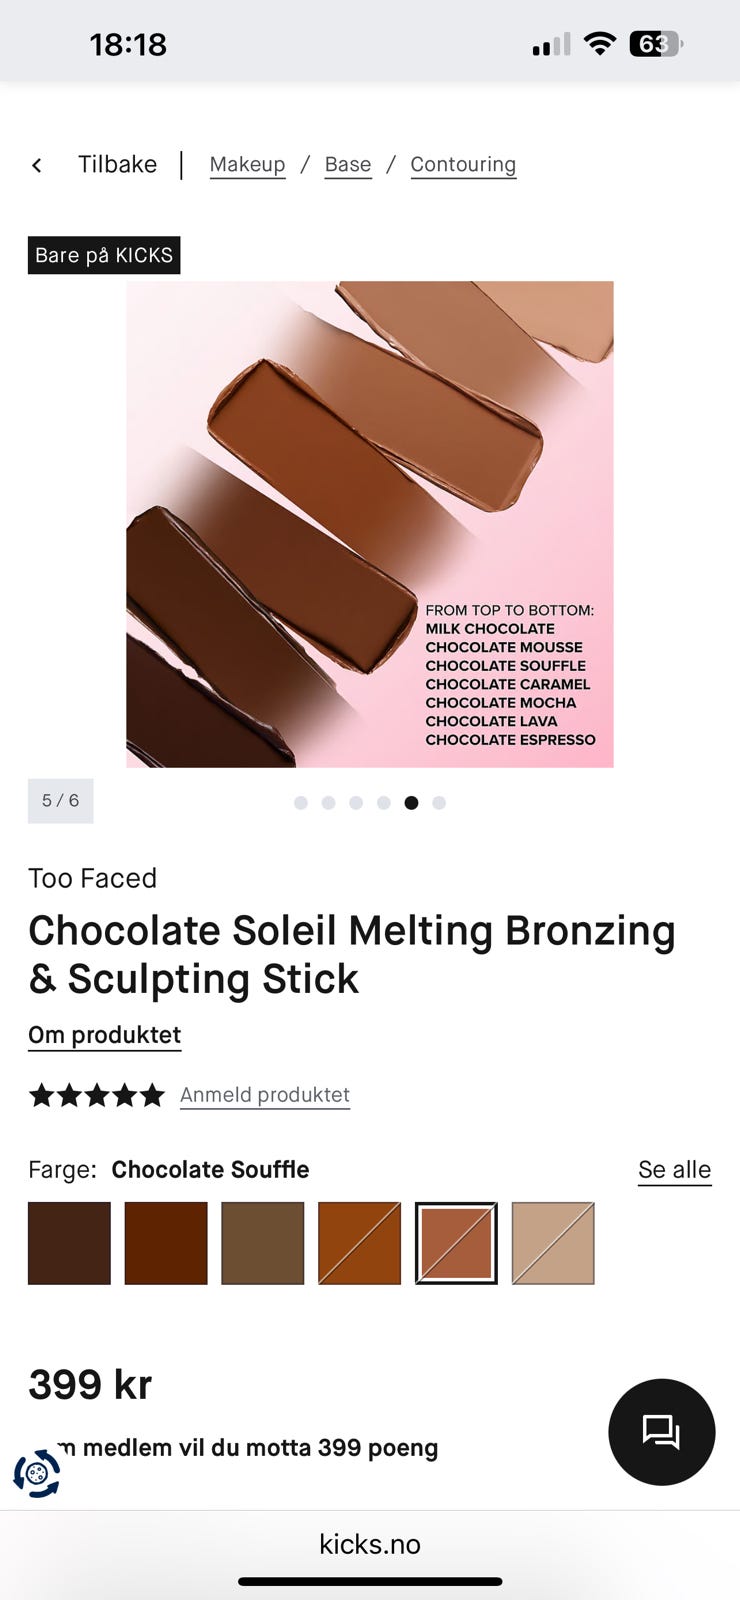Open the Om produktet section link

[104, 1035]
